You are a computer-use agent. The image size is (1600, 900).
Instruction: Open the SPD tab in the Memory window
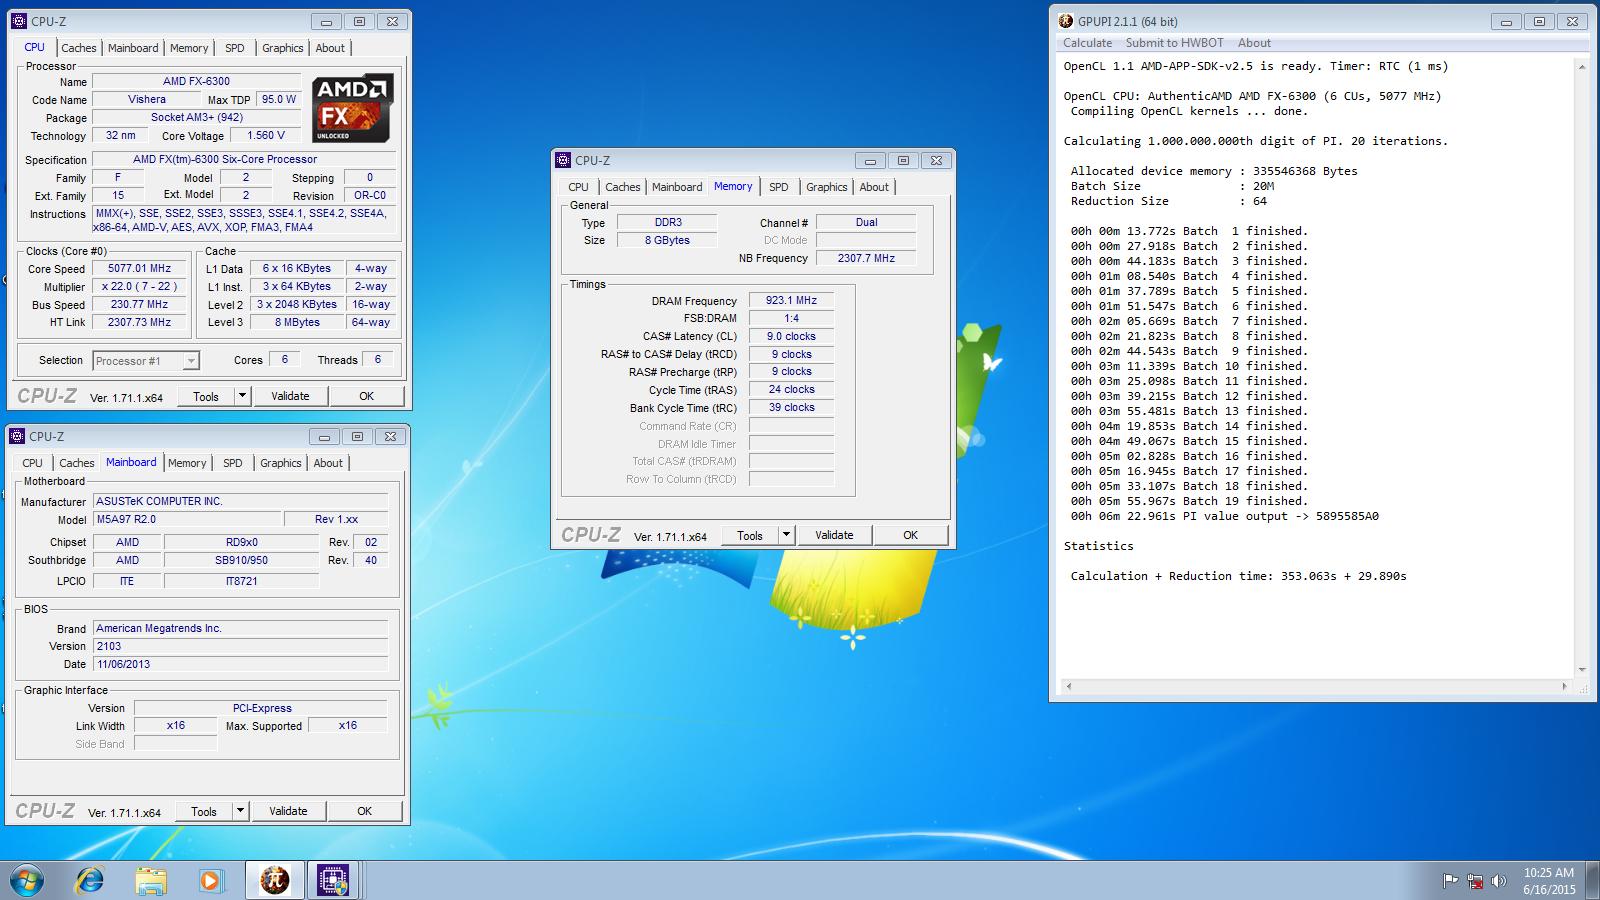(778, 187)
